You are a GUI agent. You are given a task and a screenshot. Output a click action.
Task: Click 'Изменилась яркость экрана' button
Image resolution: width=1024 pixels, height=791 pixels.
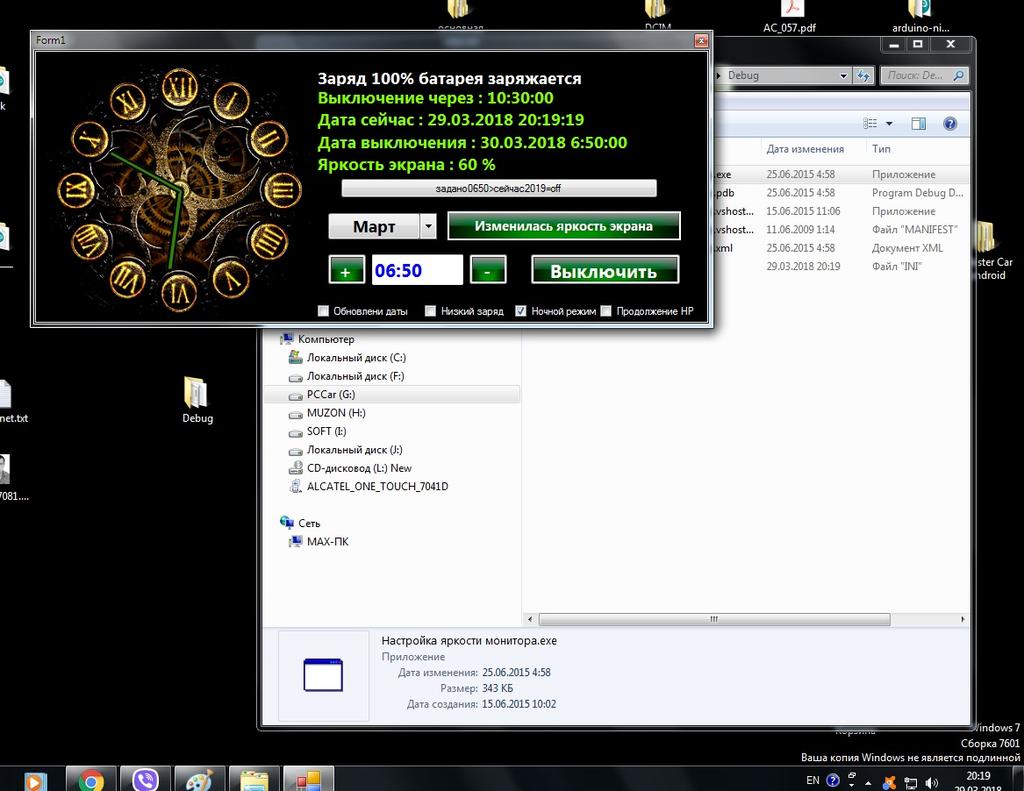tap(563, 226)
